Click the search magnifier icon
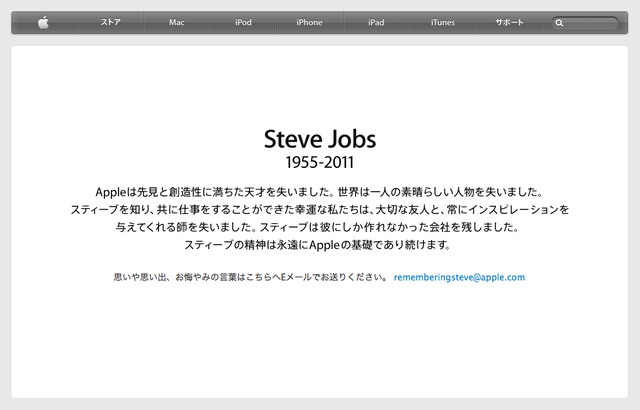Screen dimensions: 640x410 (559, 23)
